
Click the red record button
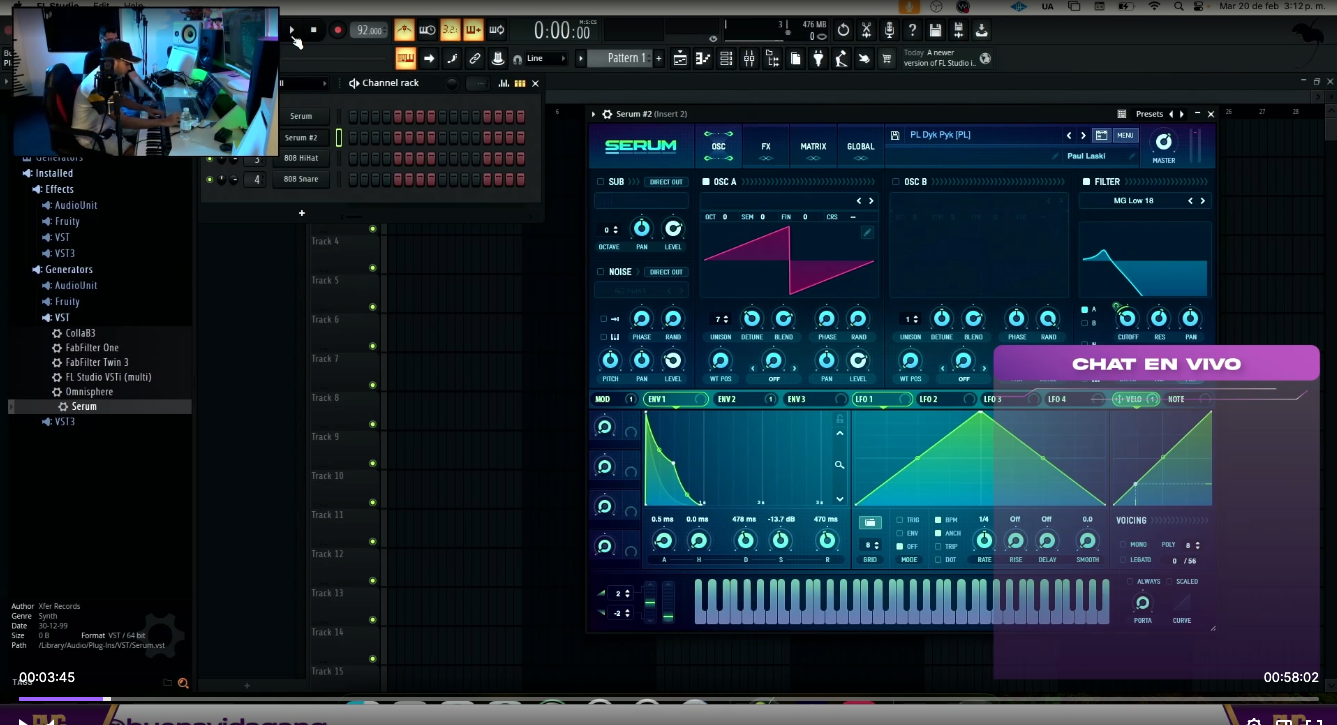pos(338,30)
